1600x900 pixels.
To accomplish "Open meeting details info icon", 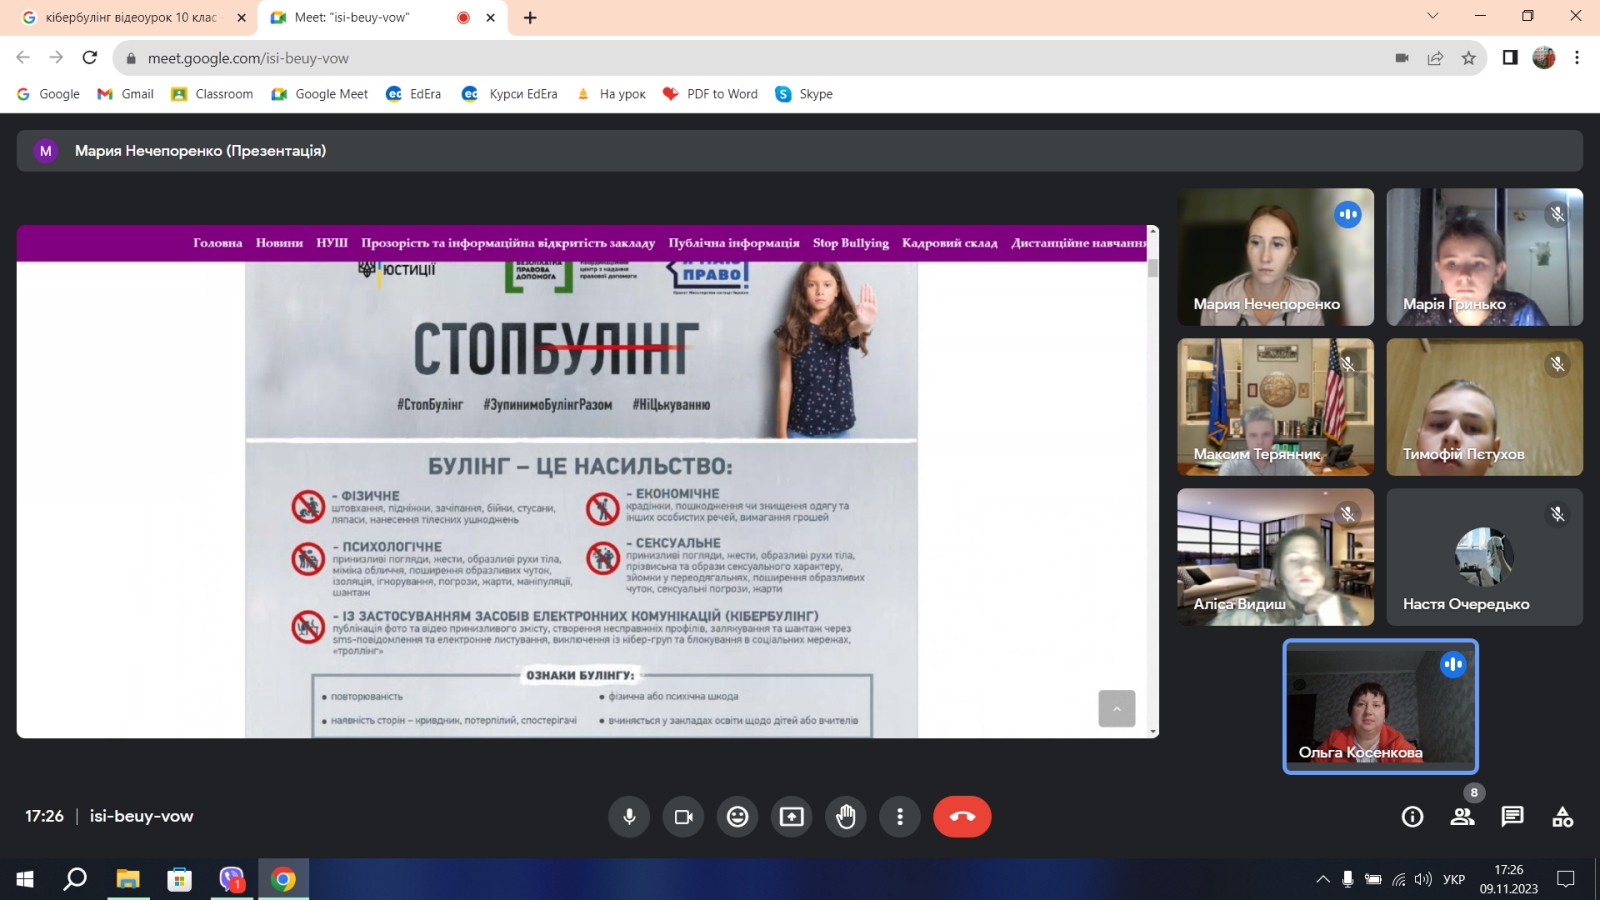I will point(1412,817).
